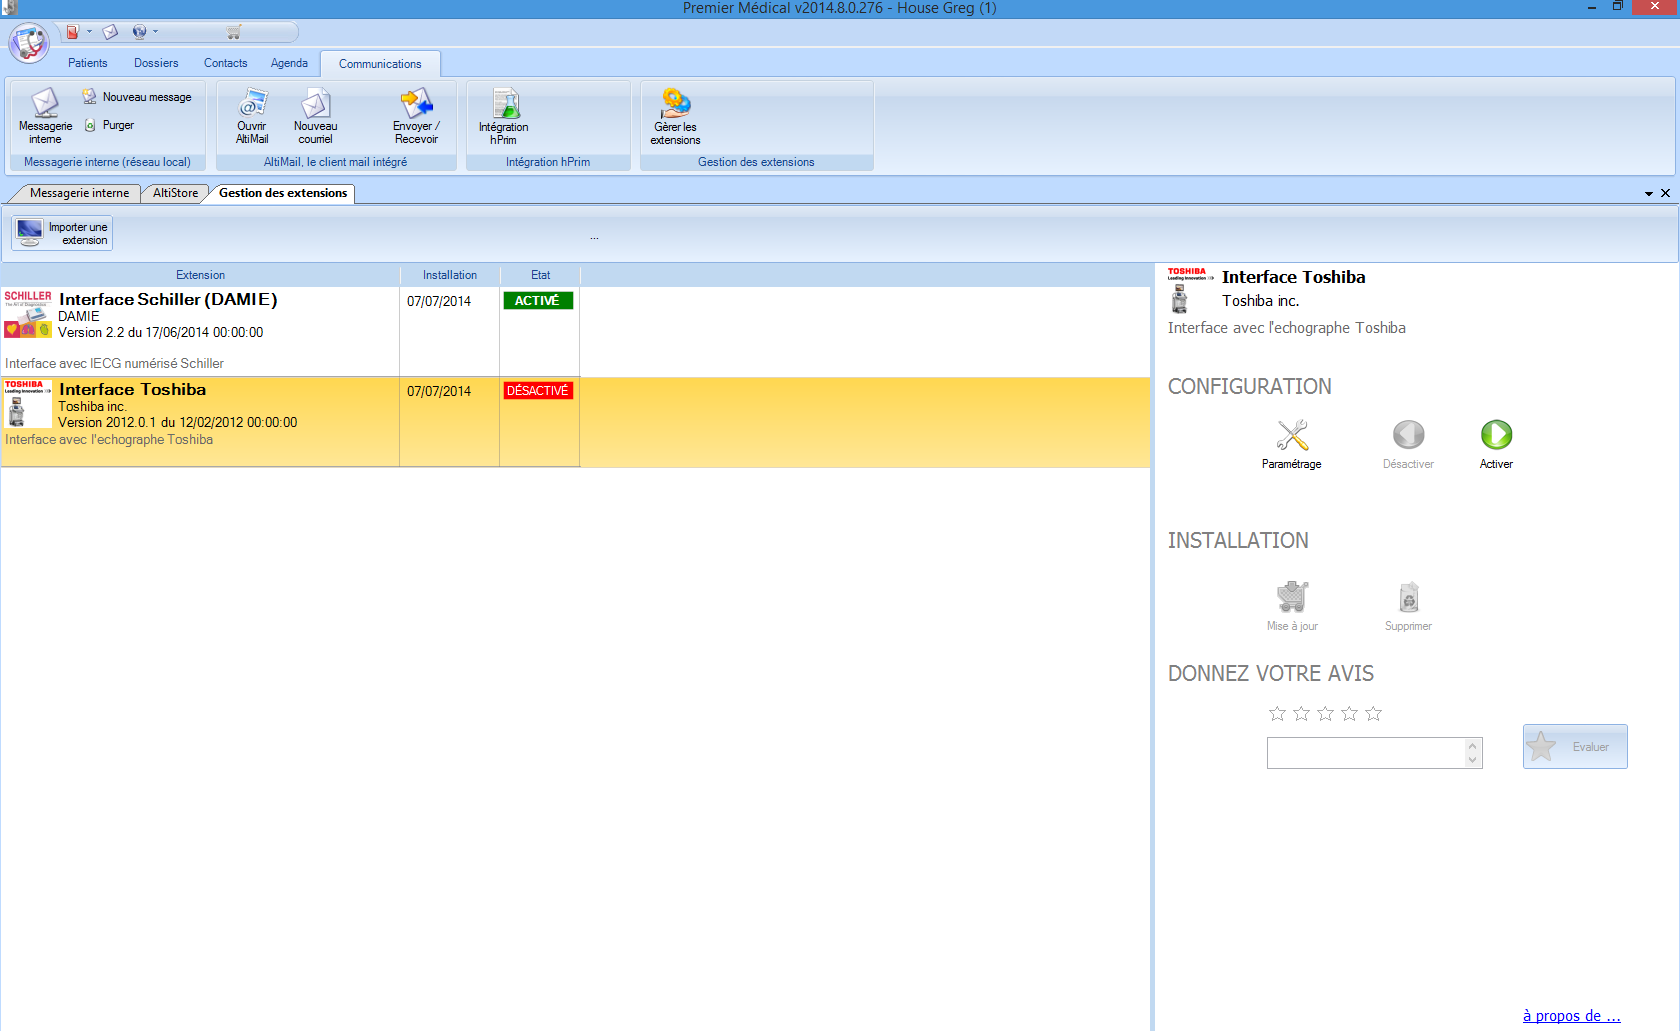The height and width of the screenshot is (1031, 1680).
Task: Select the Communications ribbon tab
Action: [380, 64]
